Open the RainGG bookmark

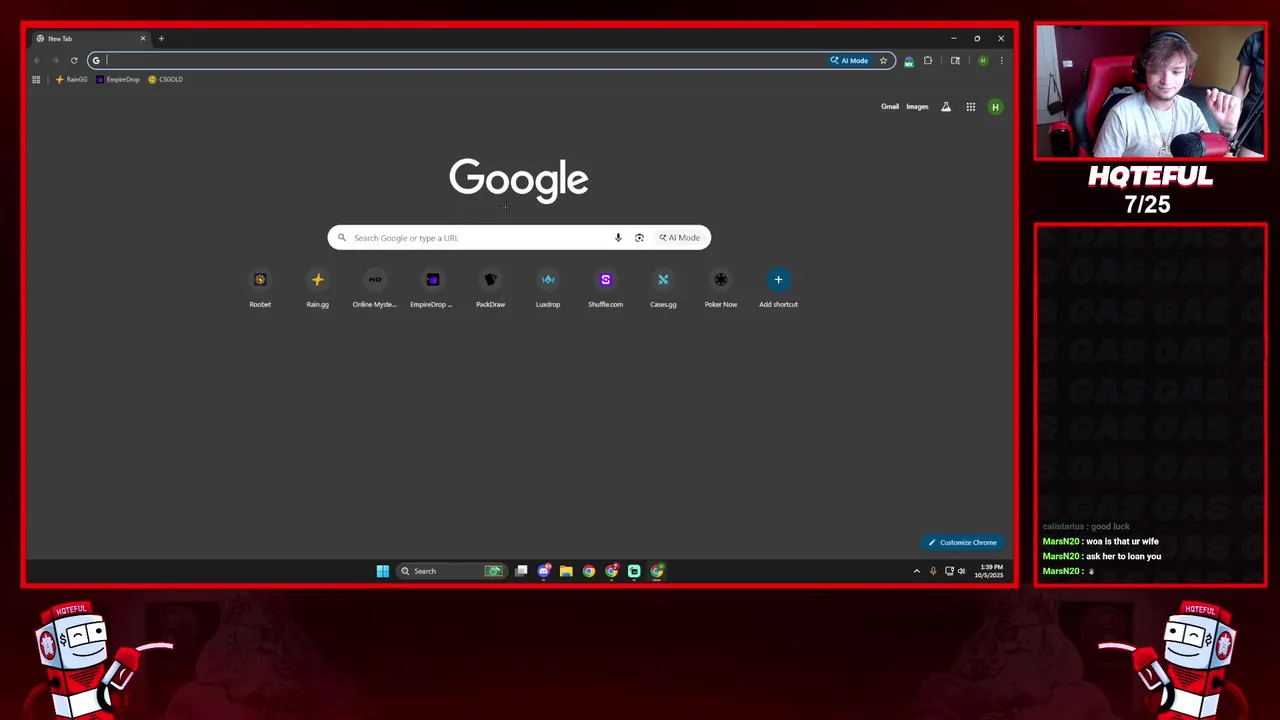(71, 79)
